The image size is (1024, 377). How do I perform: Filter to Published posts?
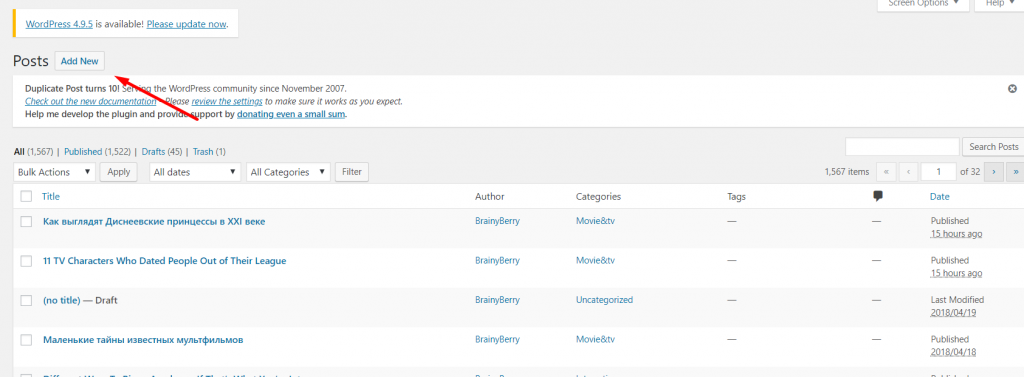point(83,152)
